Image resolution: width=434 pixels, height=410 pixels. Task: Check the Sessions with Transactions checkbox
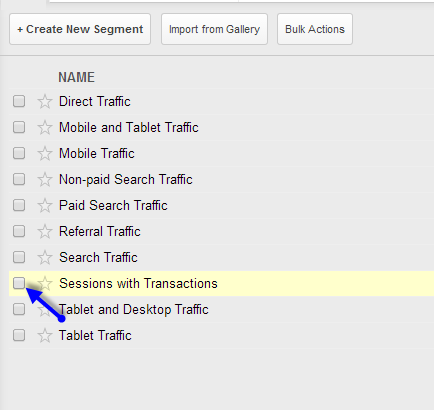pyautogui.click(x=19, y=283)
